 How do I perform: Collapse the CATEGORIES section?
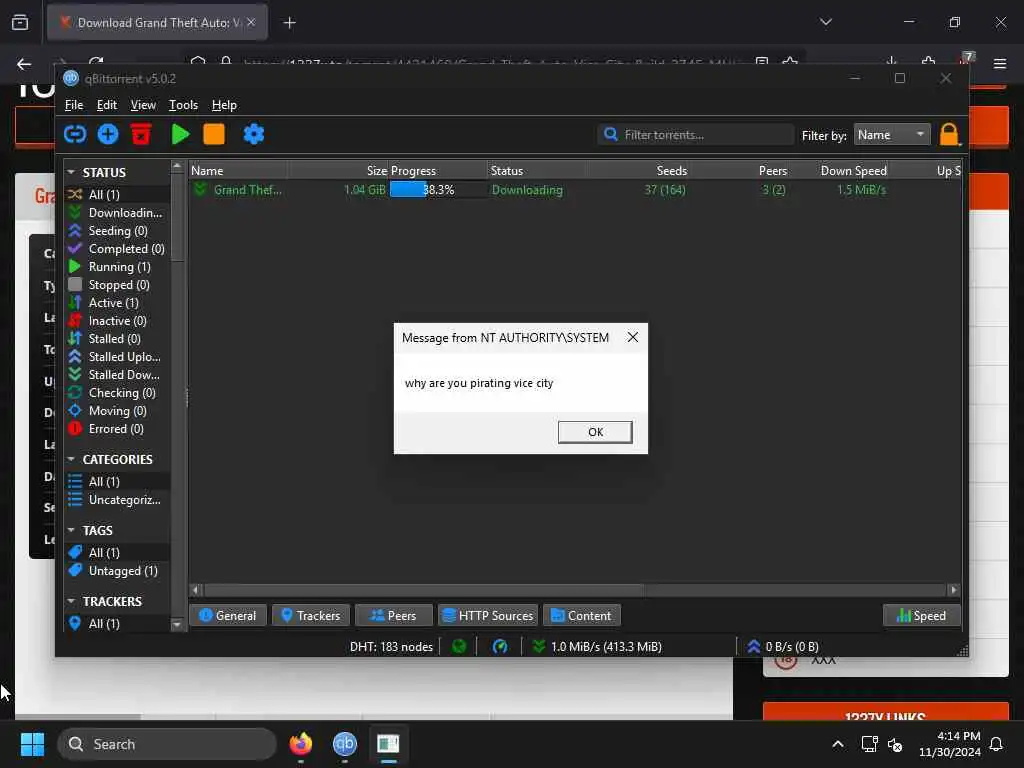tap(71, 459)
